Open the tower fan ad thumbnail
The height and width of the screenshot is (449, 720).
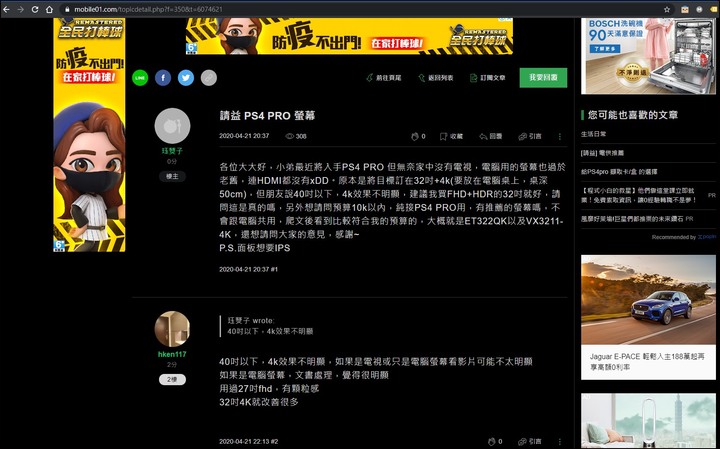click(648, 420)
